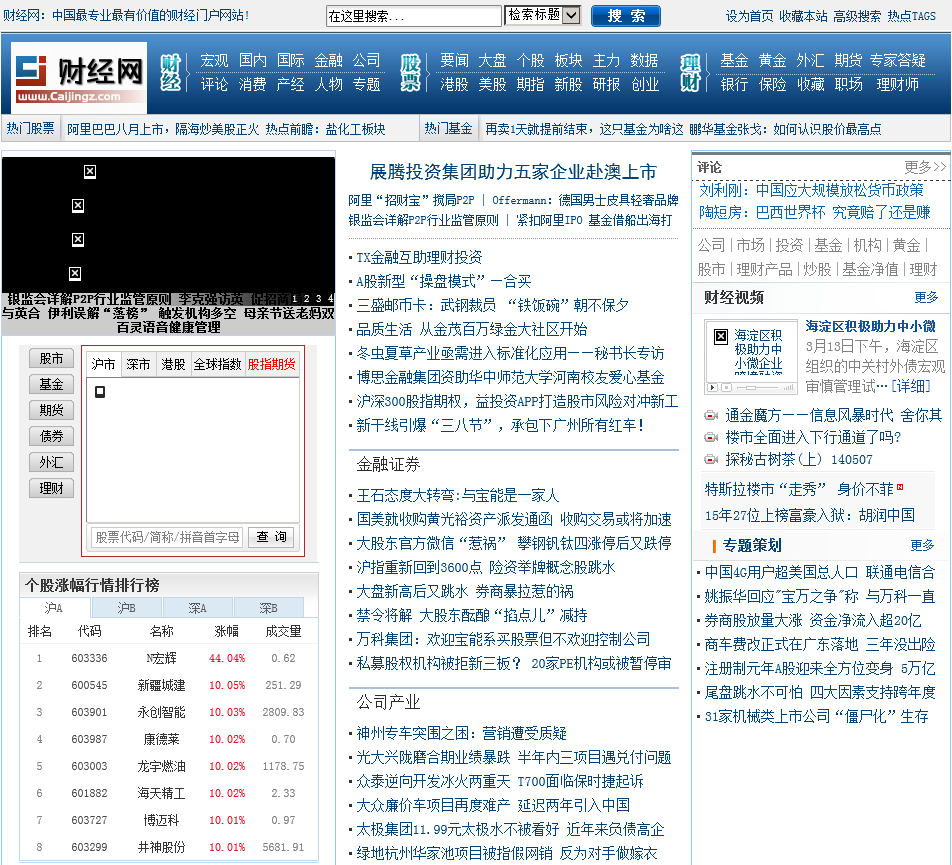Click the 基金 side button

[52, 384]
